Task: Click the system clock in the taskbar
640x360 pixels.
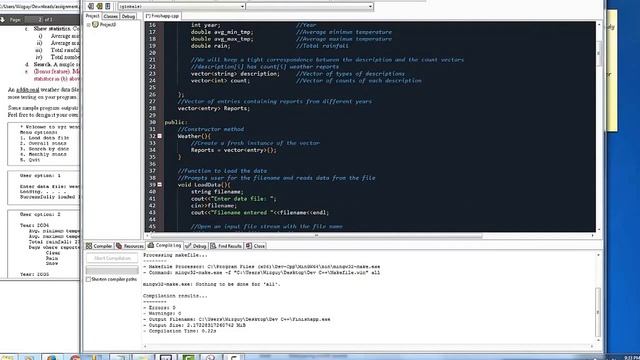Action: click(x=631, y=358)
